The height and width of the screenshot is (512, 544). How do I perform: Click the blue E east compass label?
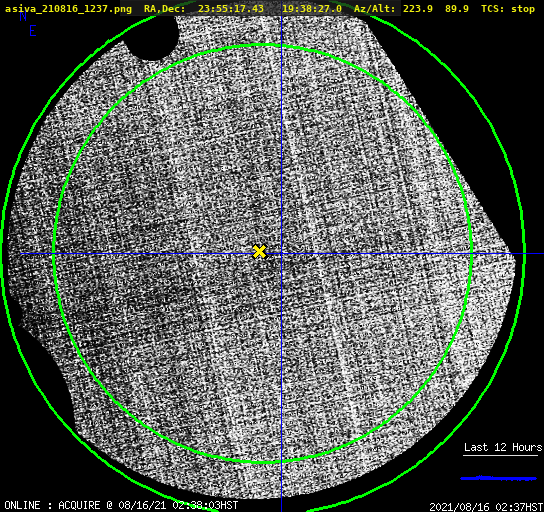click(33, 31)
